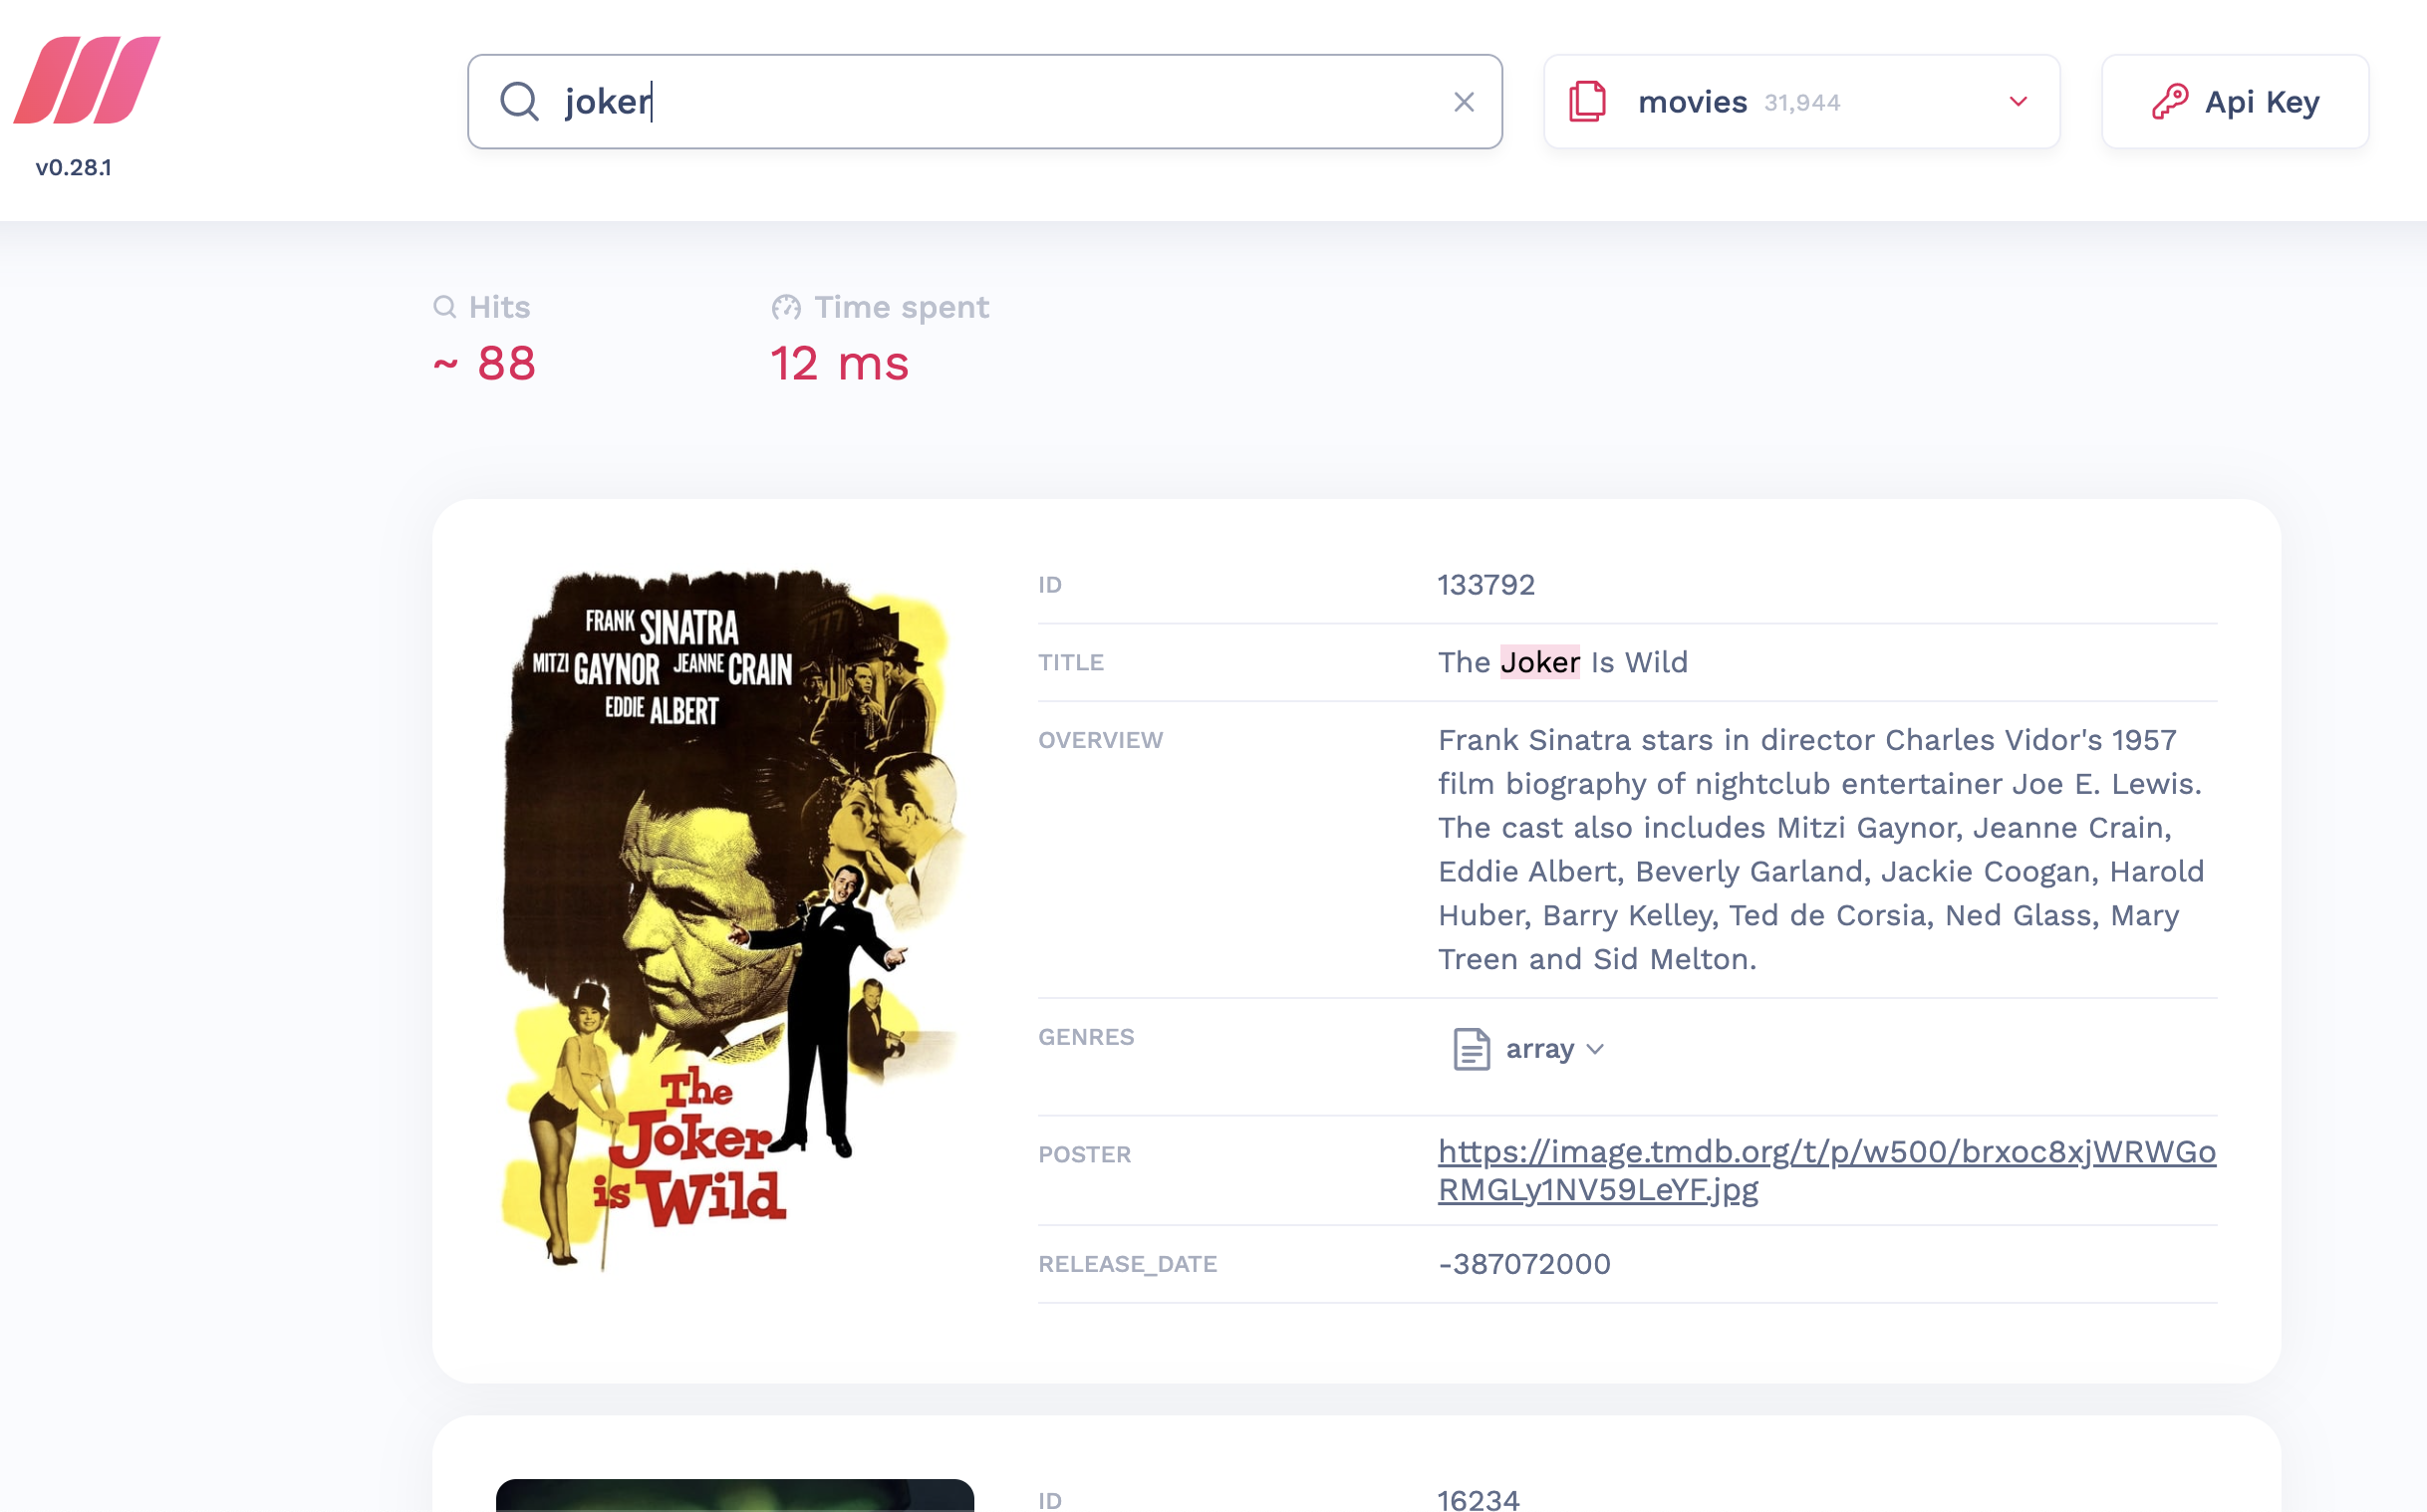Click the Hits magnifier icon

point(444,307)
